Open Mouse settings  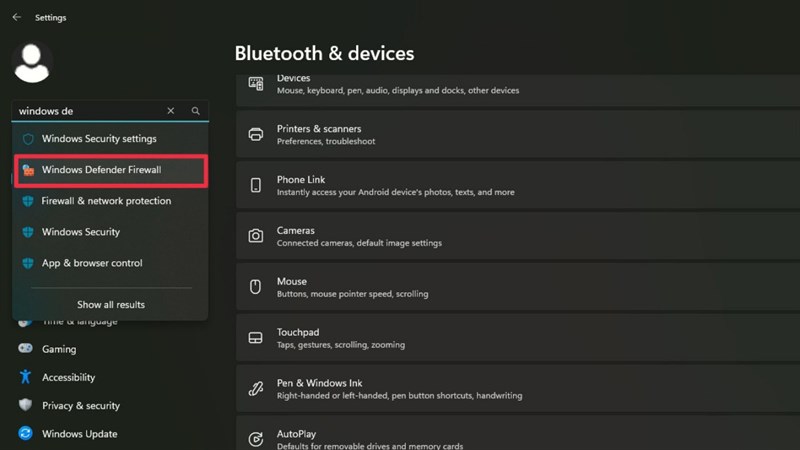[518, 287]
